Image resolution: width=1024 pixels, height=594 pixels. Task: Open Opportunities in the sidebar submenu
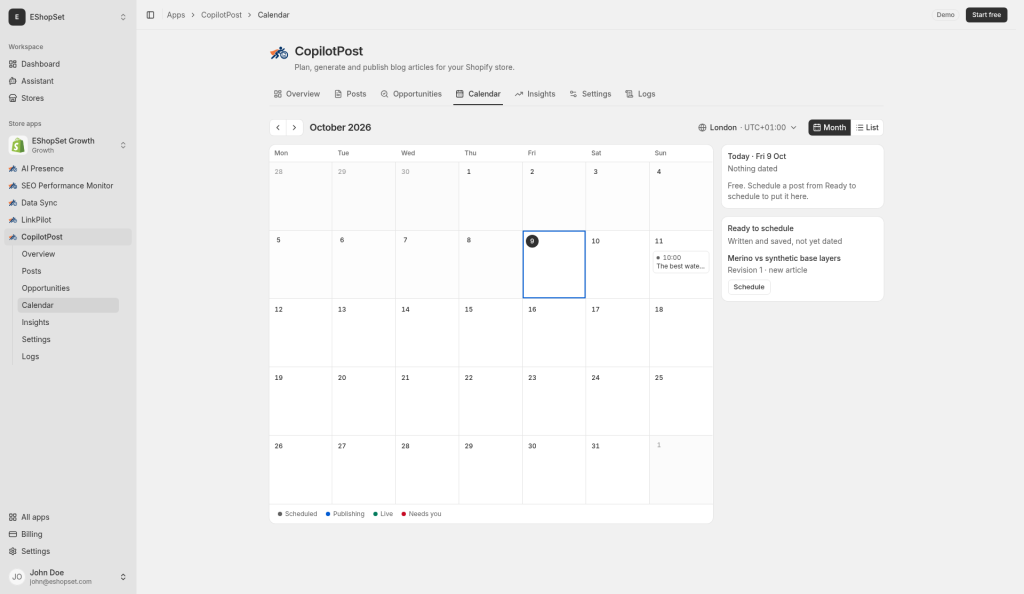pyautogui.click(x=68, y=288)
